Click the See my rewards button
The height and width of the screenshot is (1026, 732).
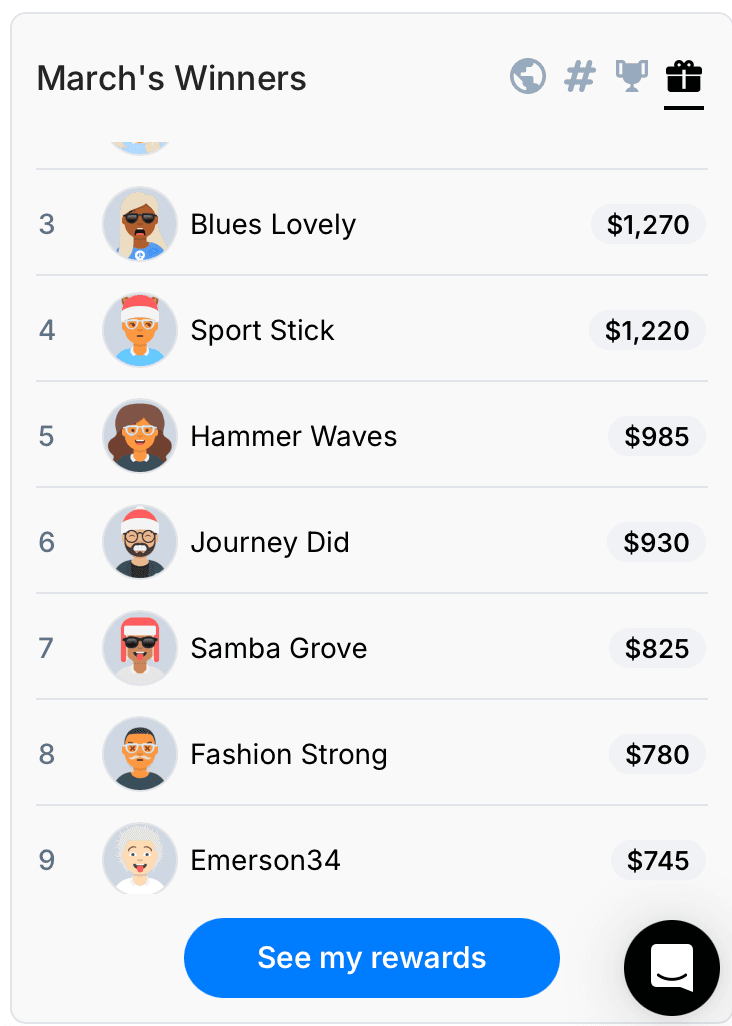371,957
